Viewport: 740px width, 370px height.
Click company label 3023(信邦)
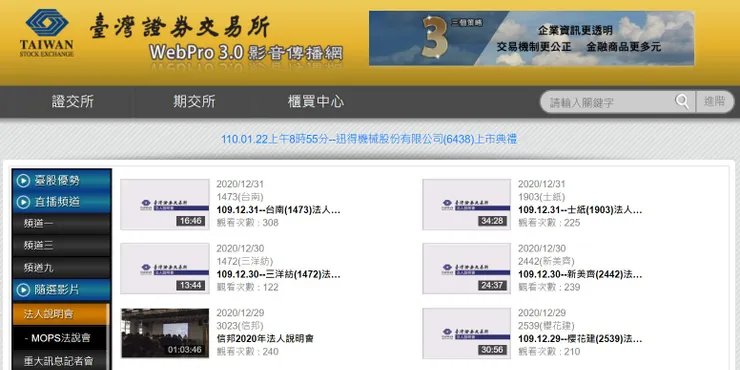click(x=240, y=326)
